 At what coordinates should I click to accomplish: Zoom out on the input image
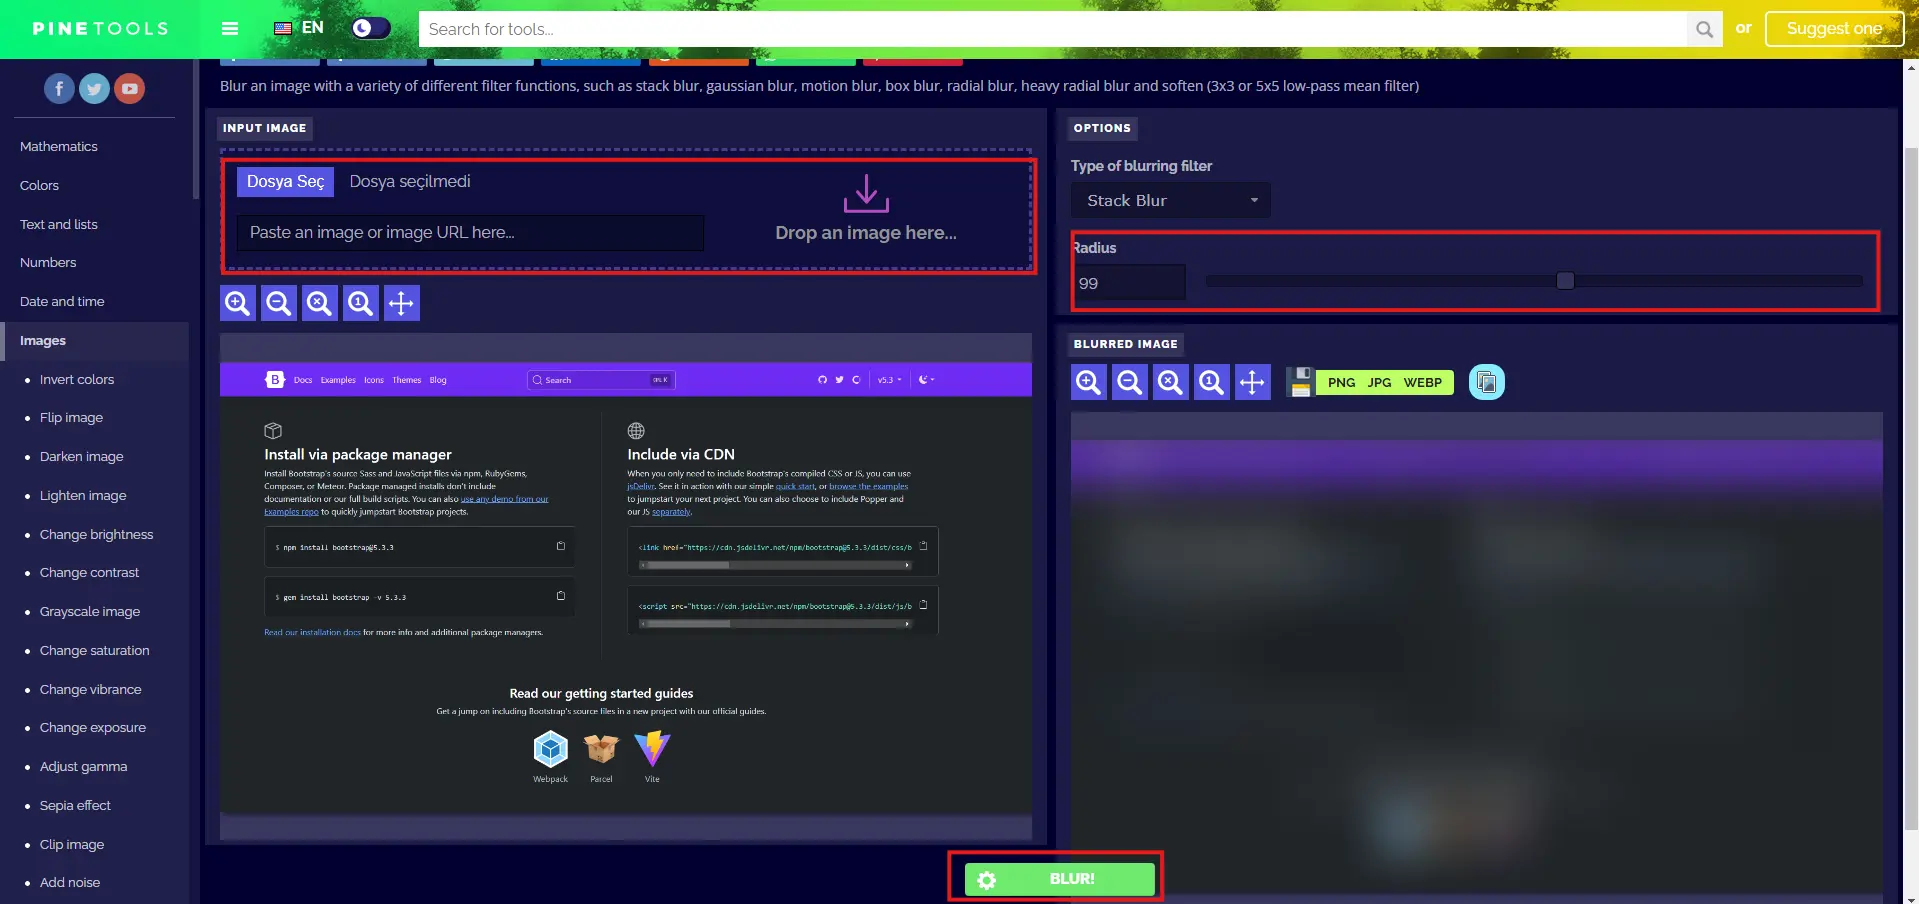tap(279, 303)
